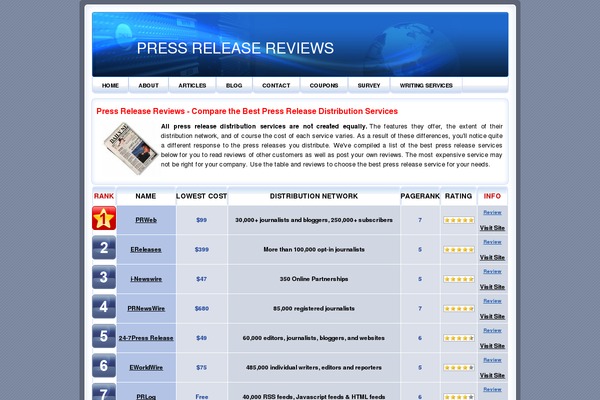The height and width of the screenshot is (400, 600).
Task: Read the Review link for i-Newswire
Action: click(x=492, y=271)
